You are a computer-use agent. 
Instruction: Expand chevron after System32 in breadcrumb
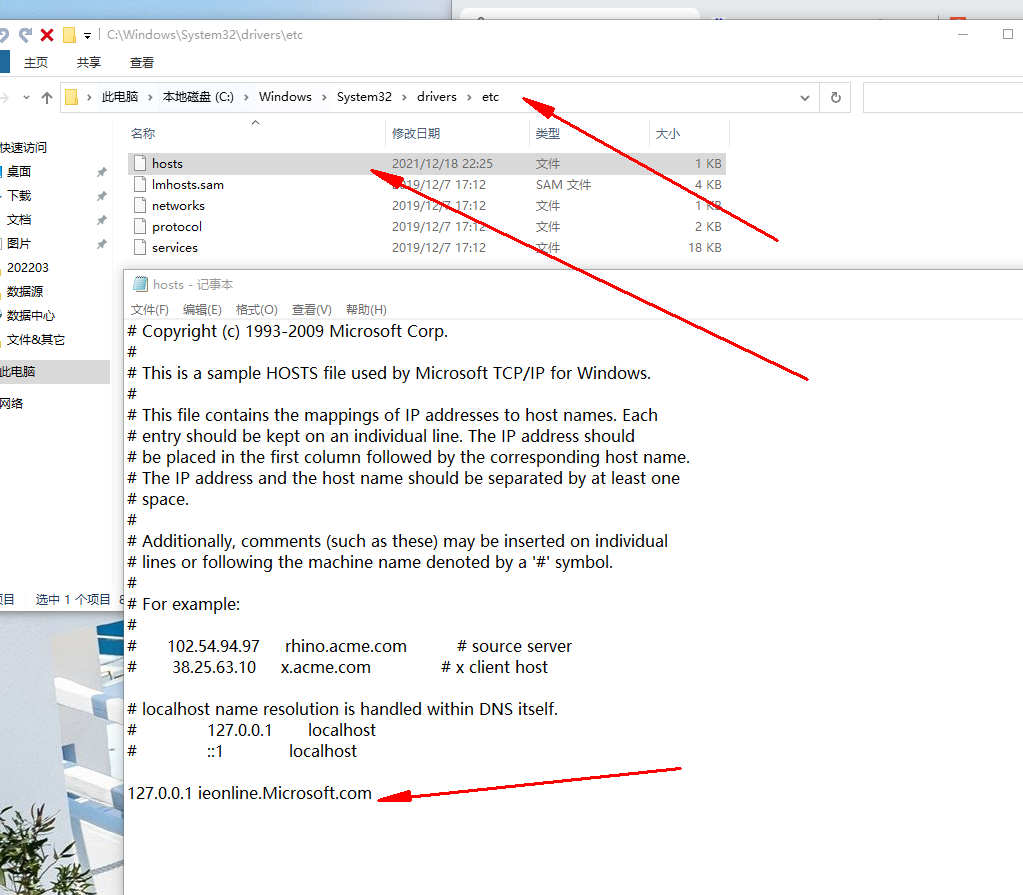(x=405, y=98)
